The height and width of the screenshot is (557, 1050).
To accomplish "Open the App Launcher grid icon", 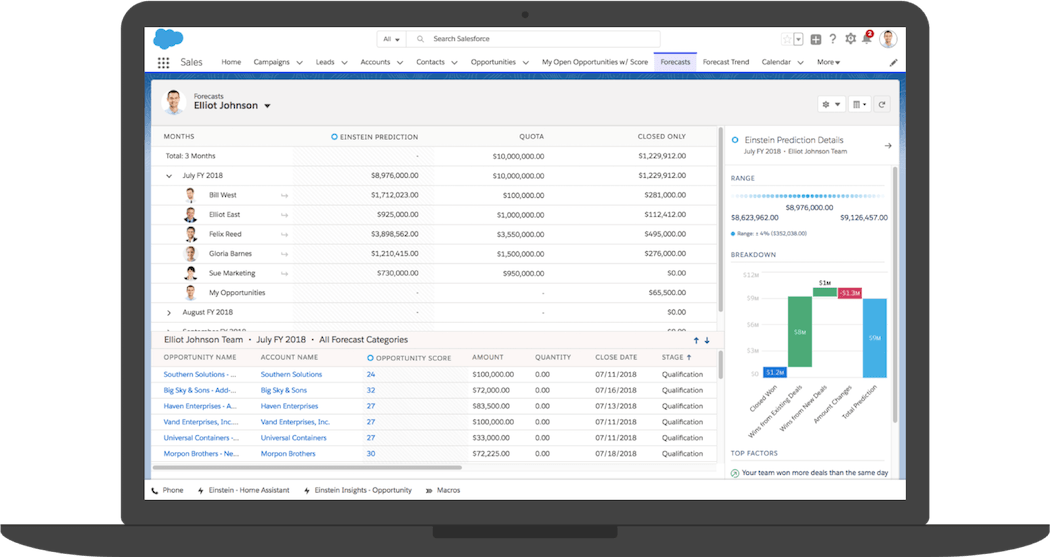I will pos(163,62).
